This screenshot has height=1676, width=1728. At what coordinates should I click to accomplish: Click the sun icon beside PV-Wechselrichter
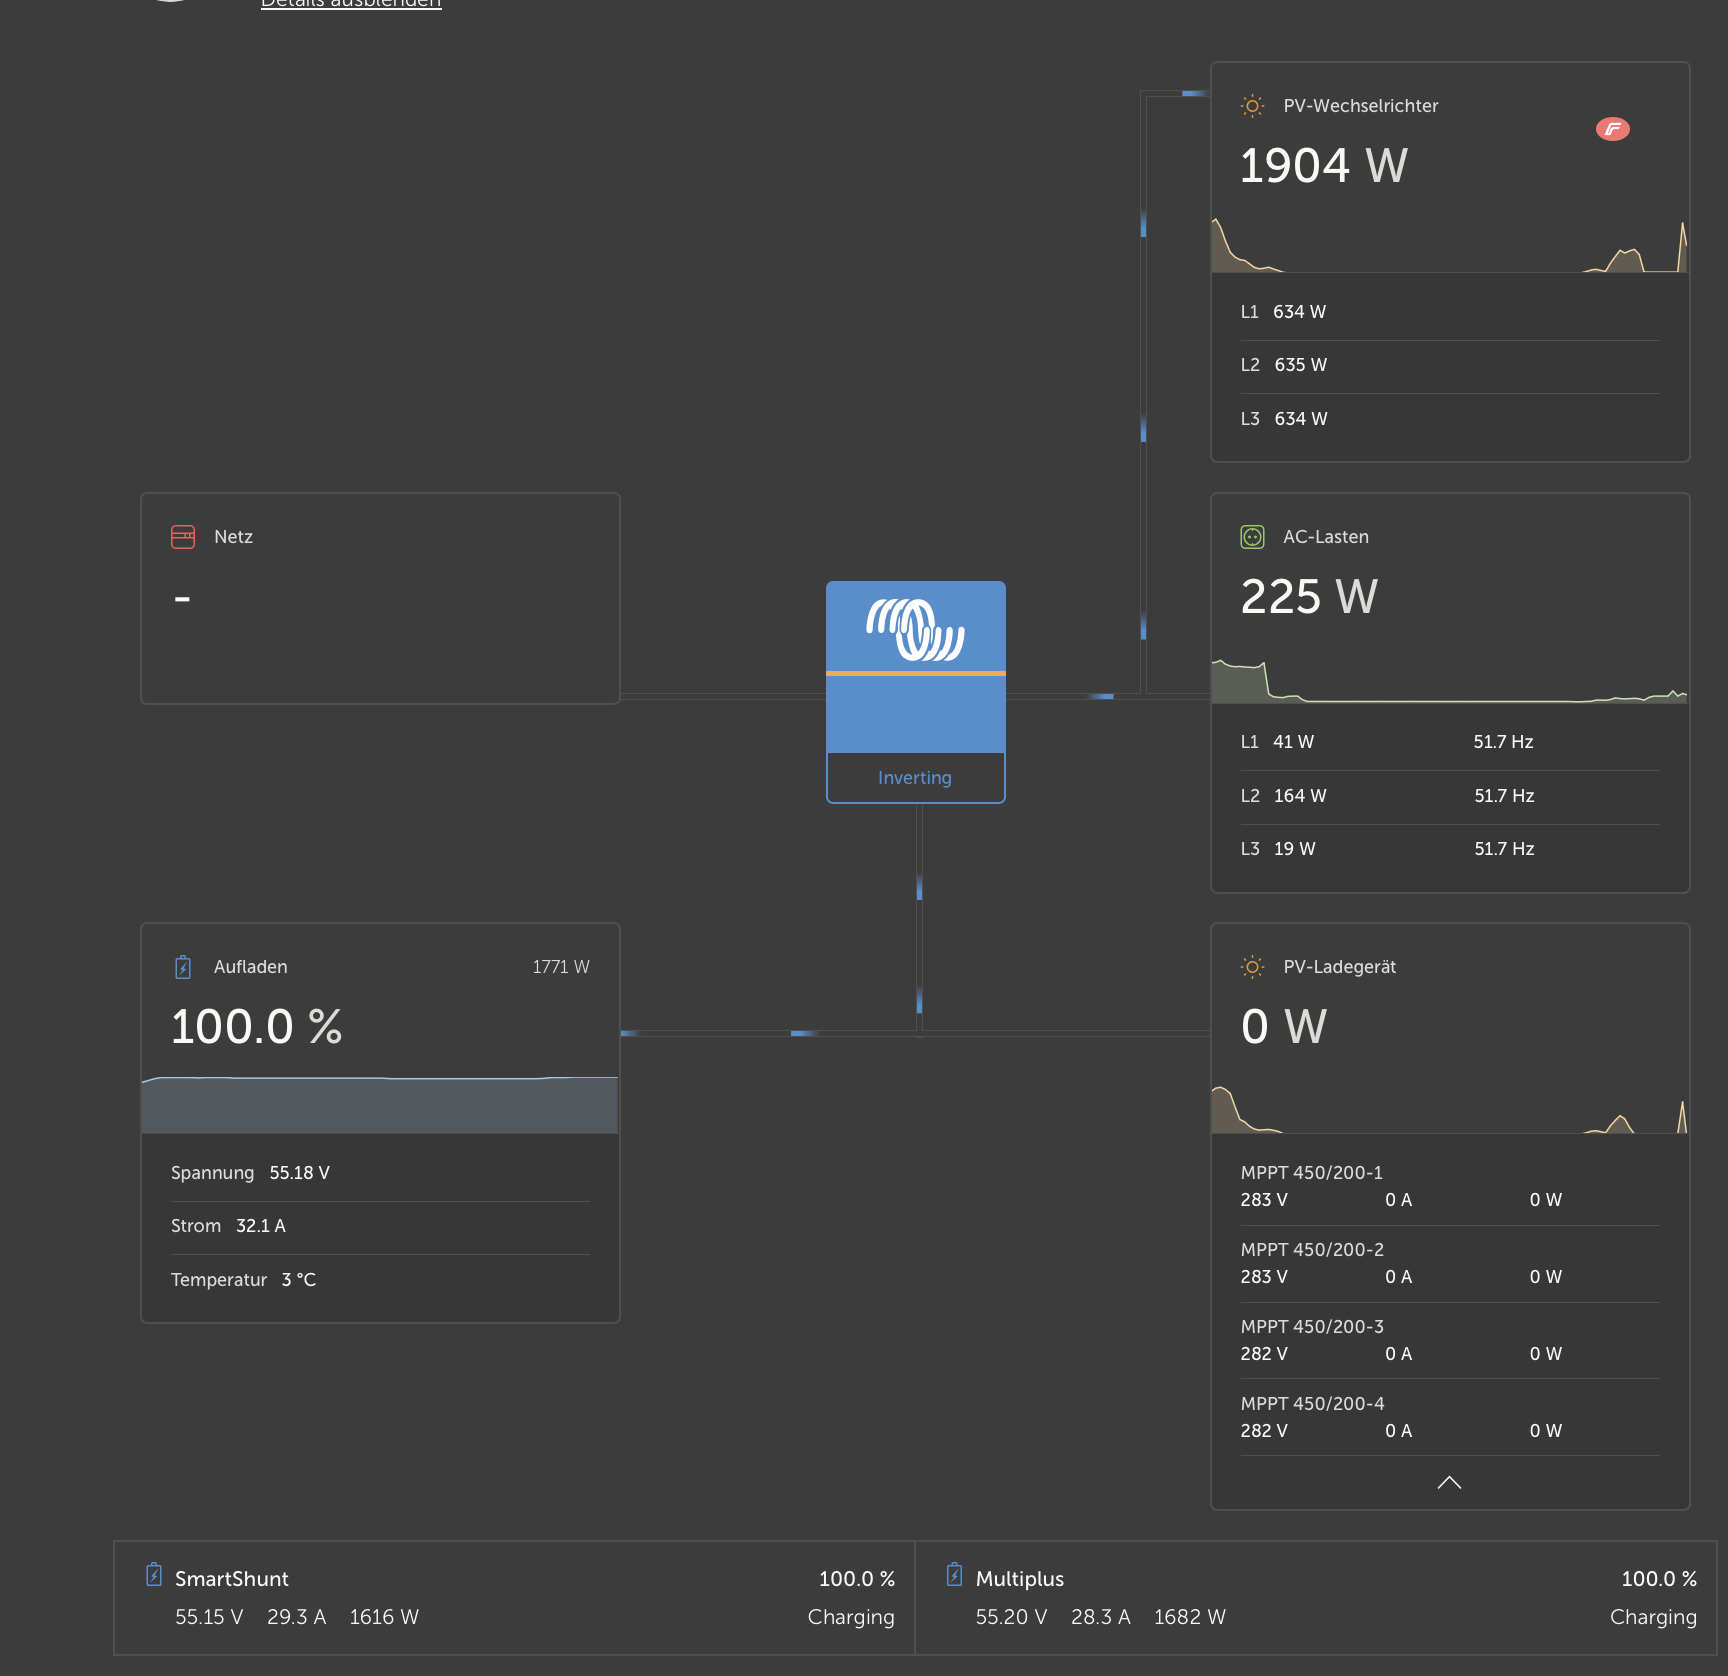(x=1252, y=106)
